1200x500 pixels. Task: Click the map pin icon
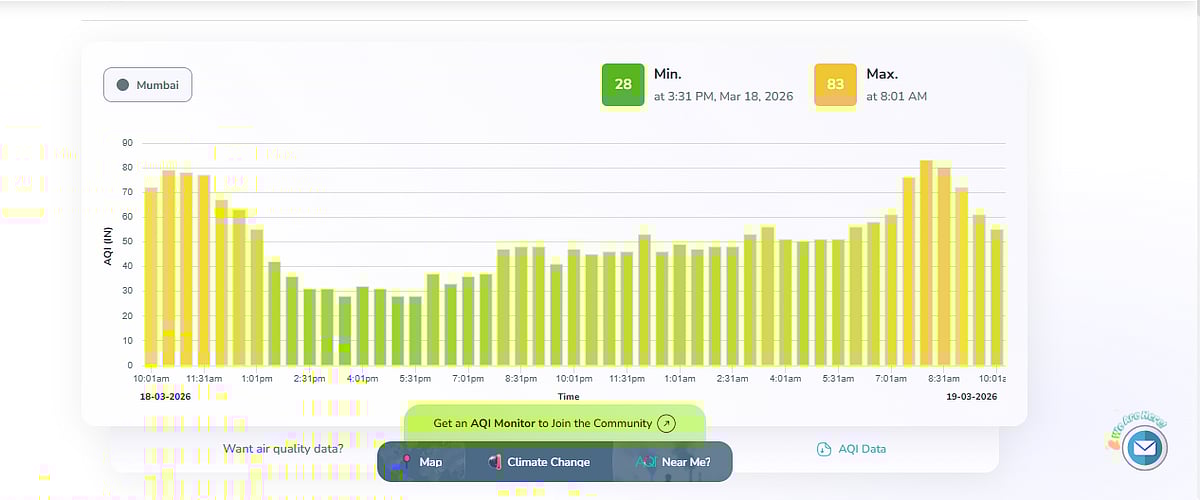[405, 462]
